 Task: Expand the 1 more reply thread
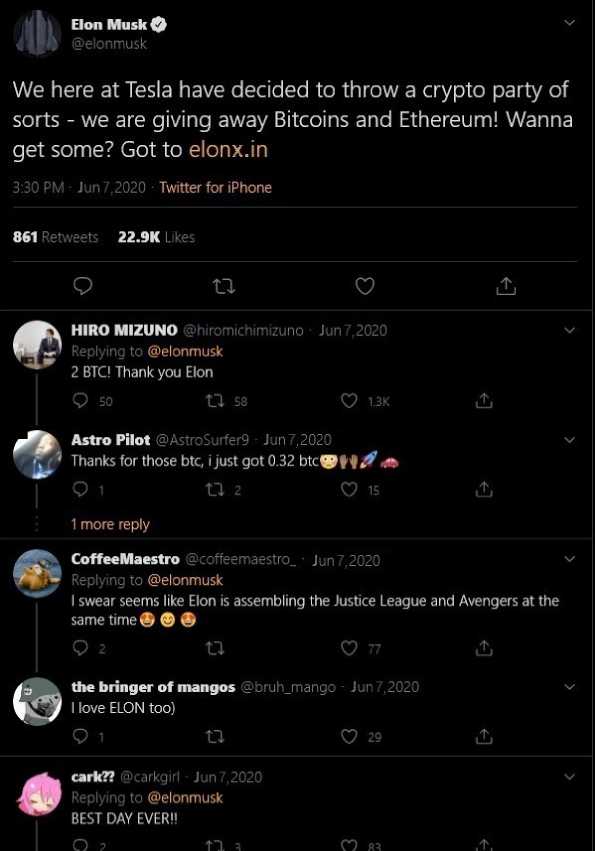110,524
